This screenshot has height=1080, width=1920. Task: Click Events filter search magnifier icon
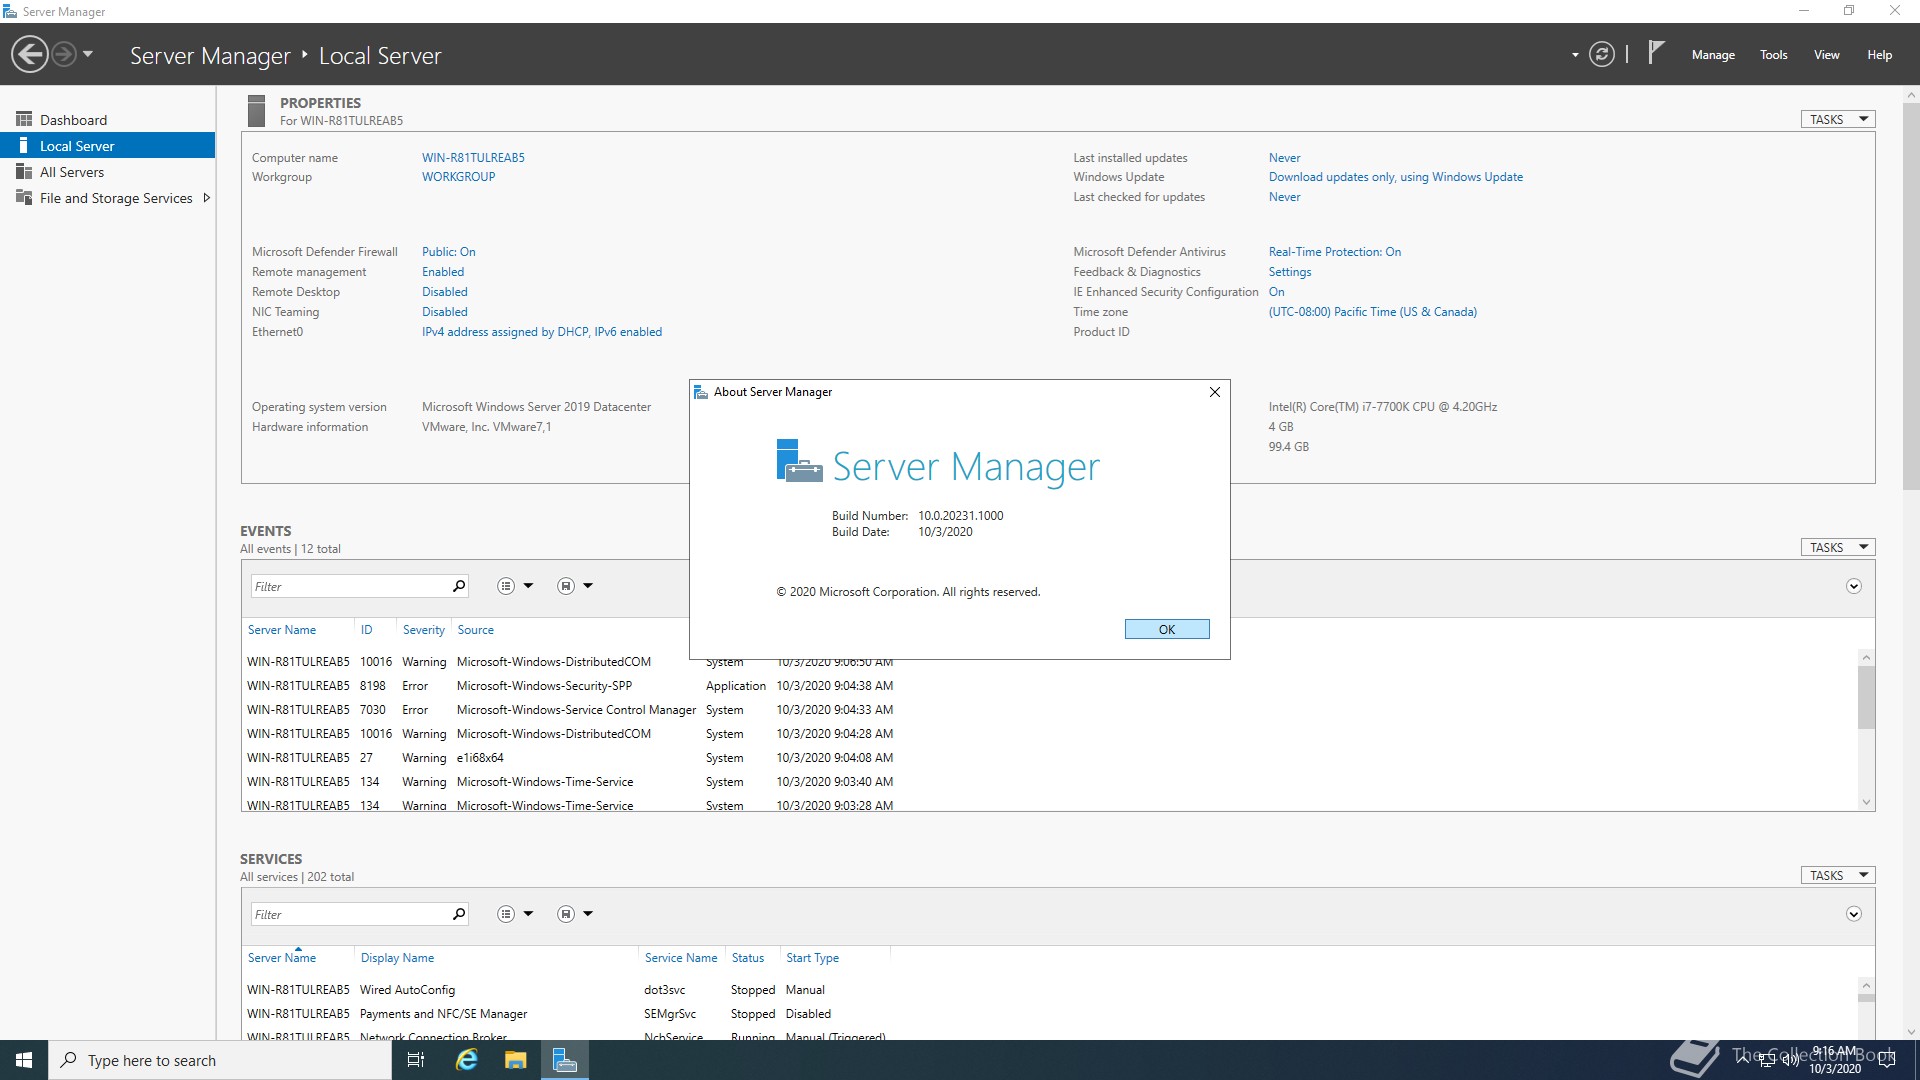click(459, 586)
